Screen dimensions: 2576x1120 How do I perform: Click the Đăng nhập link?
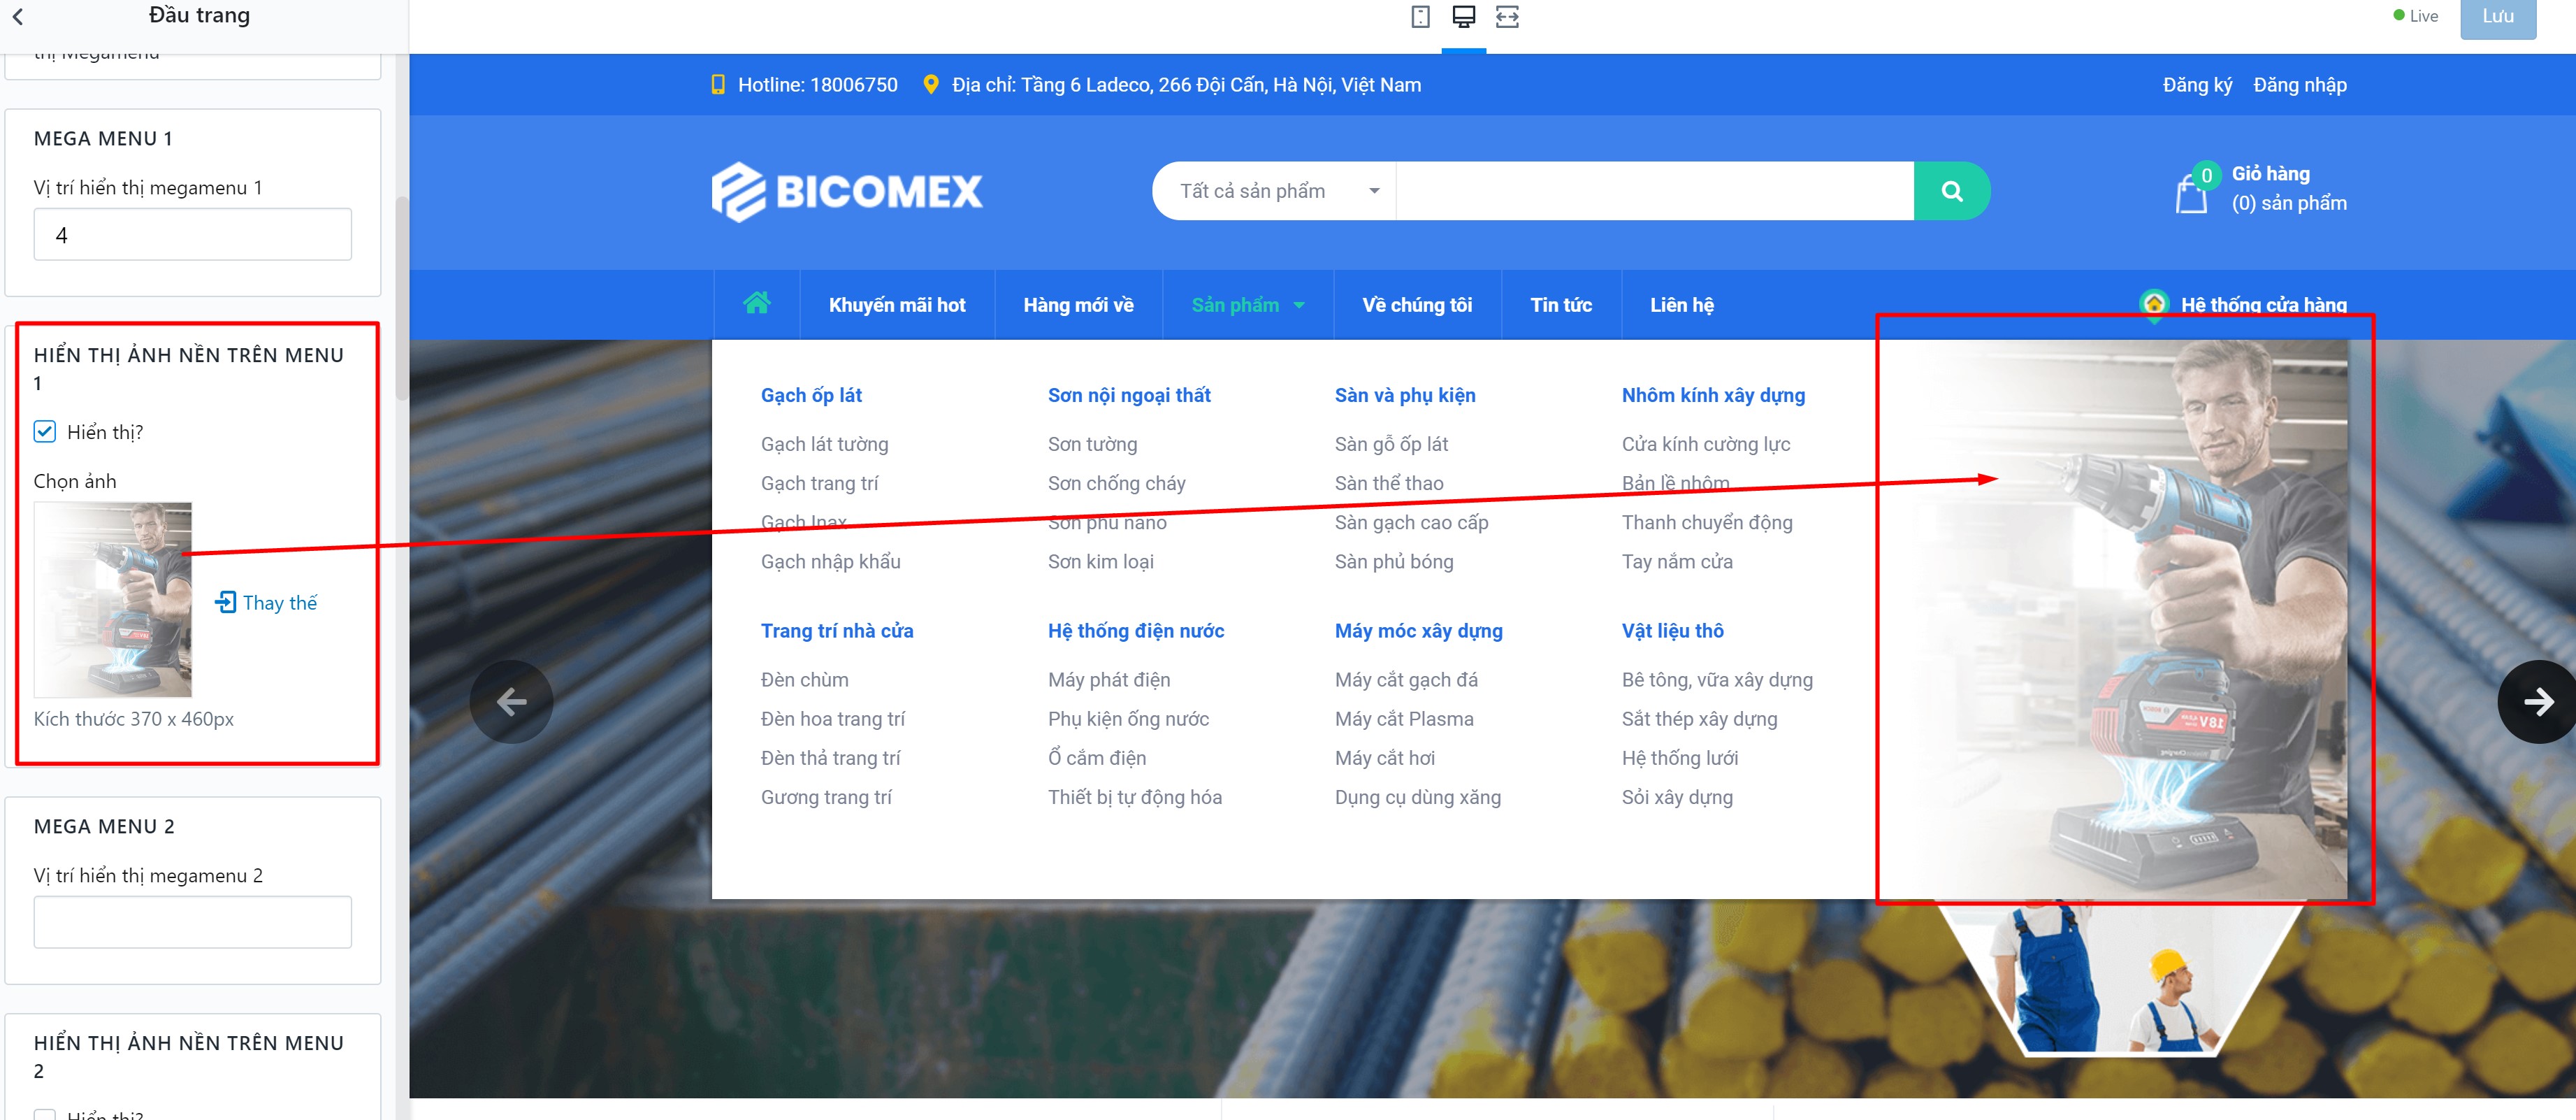pyautogui.click(x=2300, y=85)
